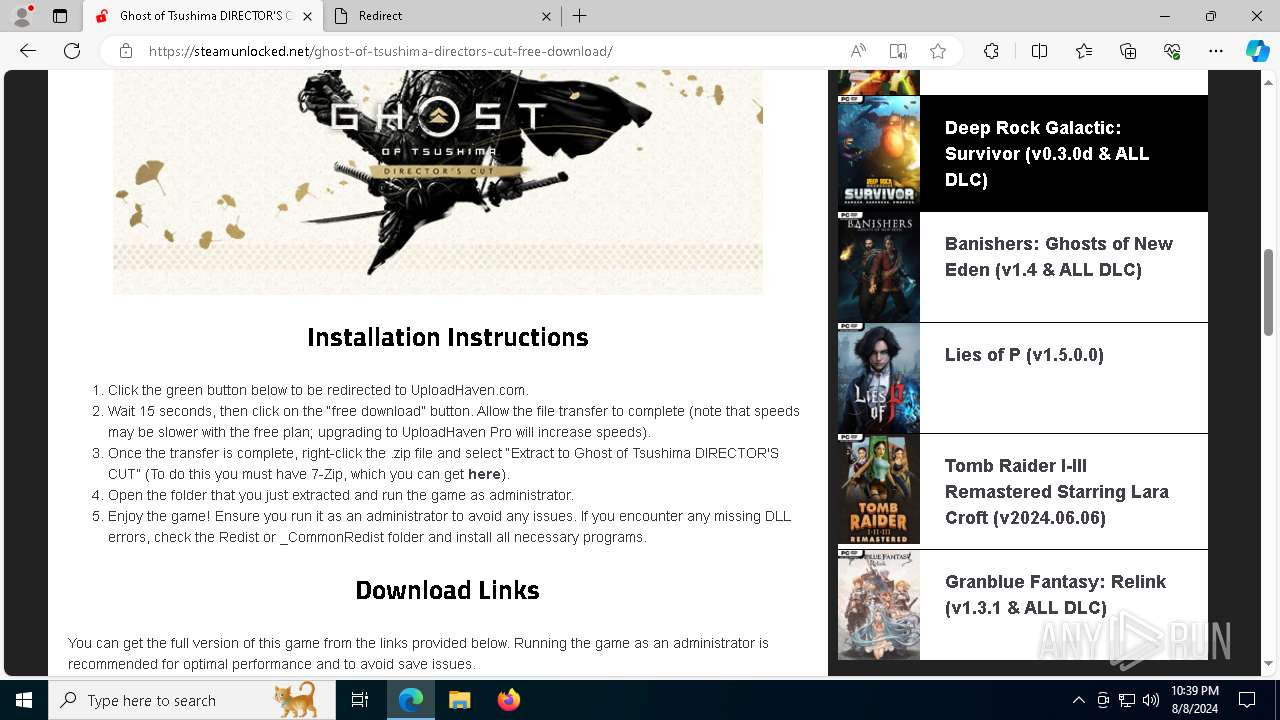Open a new browser tab
The image size is (1280, 720).
579,16
